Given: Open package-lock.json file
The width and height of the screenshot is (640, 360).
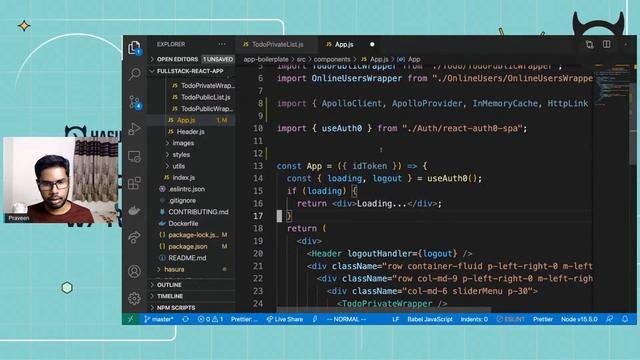Looking at the screenshot, I should 192,235.
